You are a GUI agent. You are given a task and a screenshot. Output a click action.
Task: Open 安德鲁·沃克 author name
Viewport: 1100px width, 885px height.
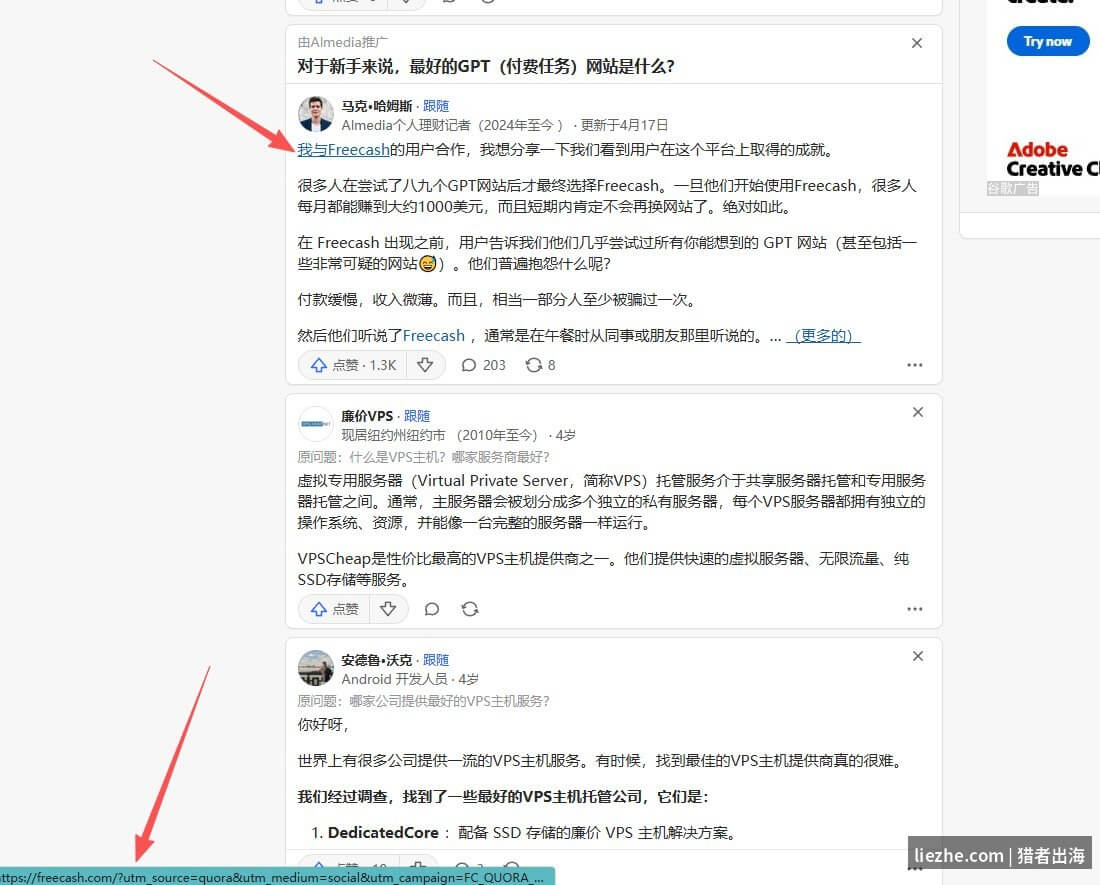tap(377, 660)
